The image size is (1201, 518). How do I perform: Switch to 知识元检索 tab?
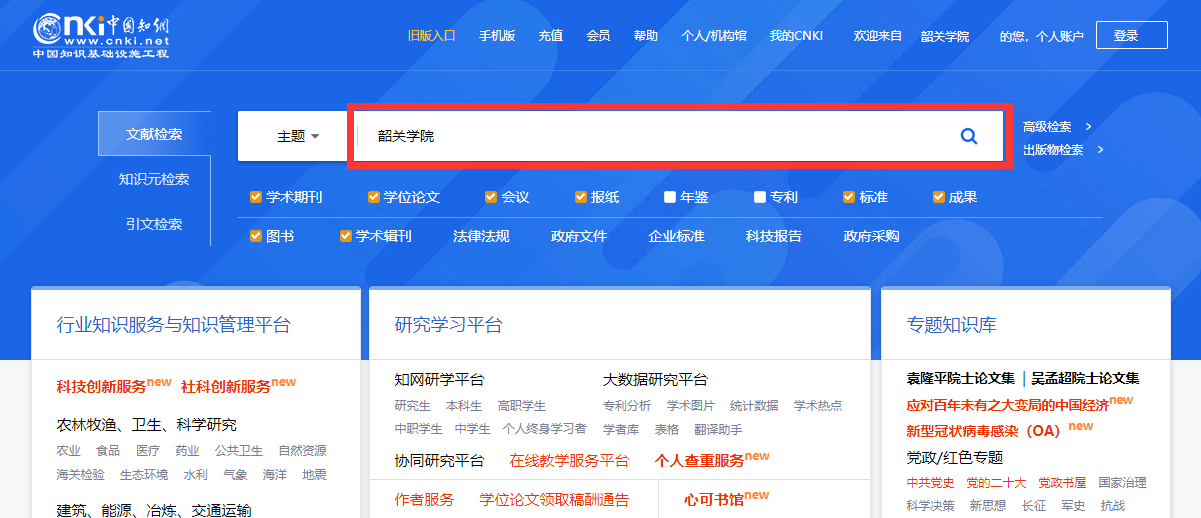click(x=154, y=179)
